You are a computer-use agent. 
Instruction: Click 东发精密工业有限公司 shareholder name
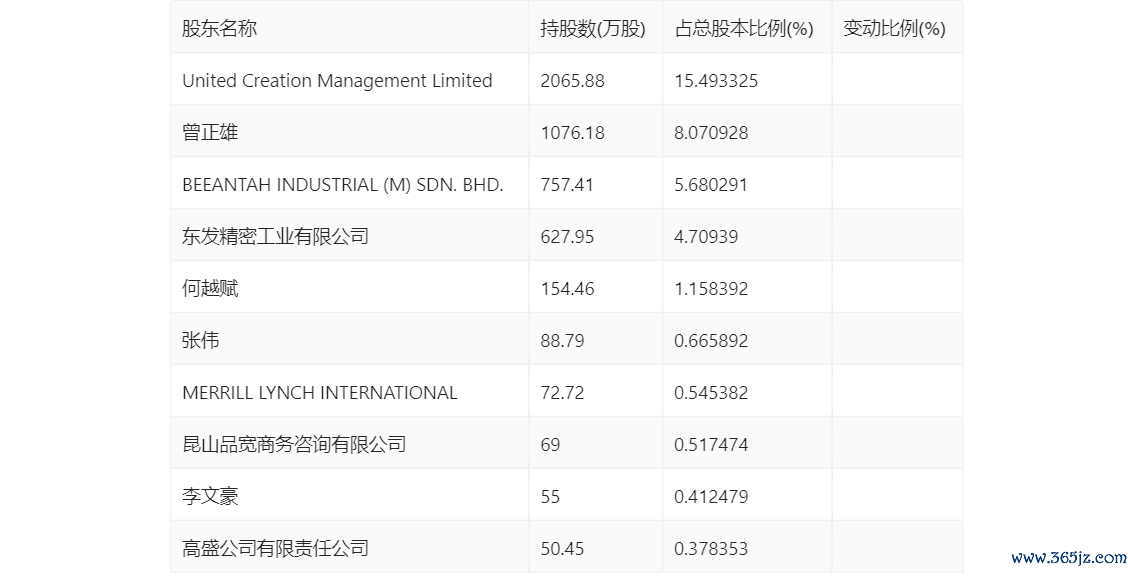(275, 237)
